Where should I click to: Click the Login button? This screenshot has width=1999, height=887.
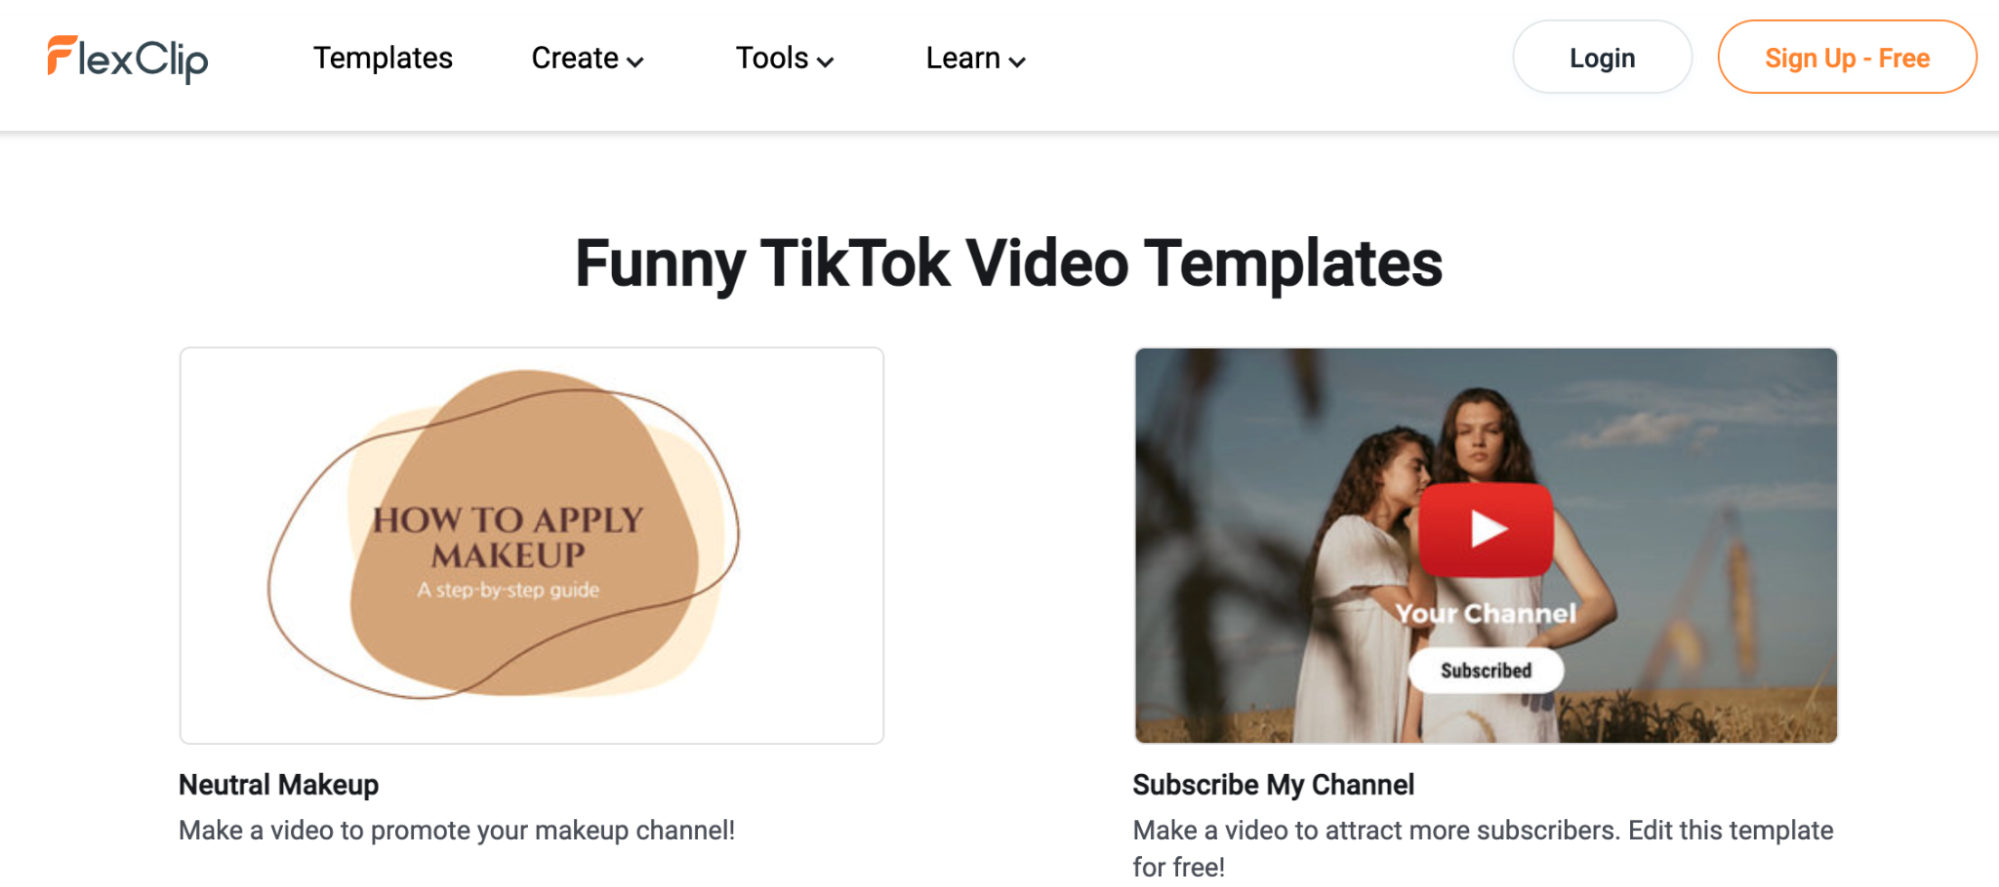1602,58
